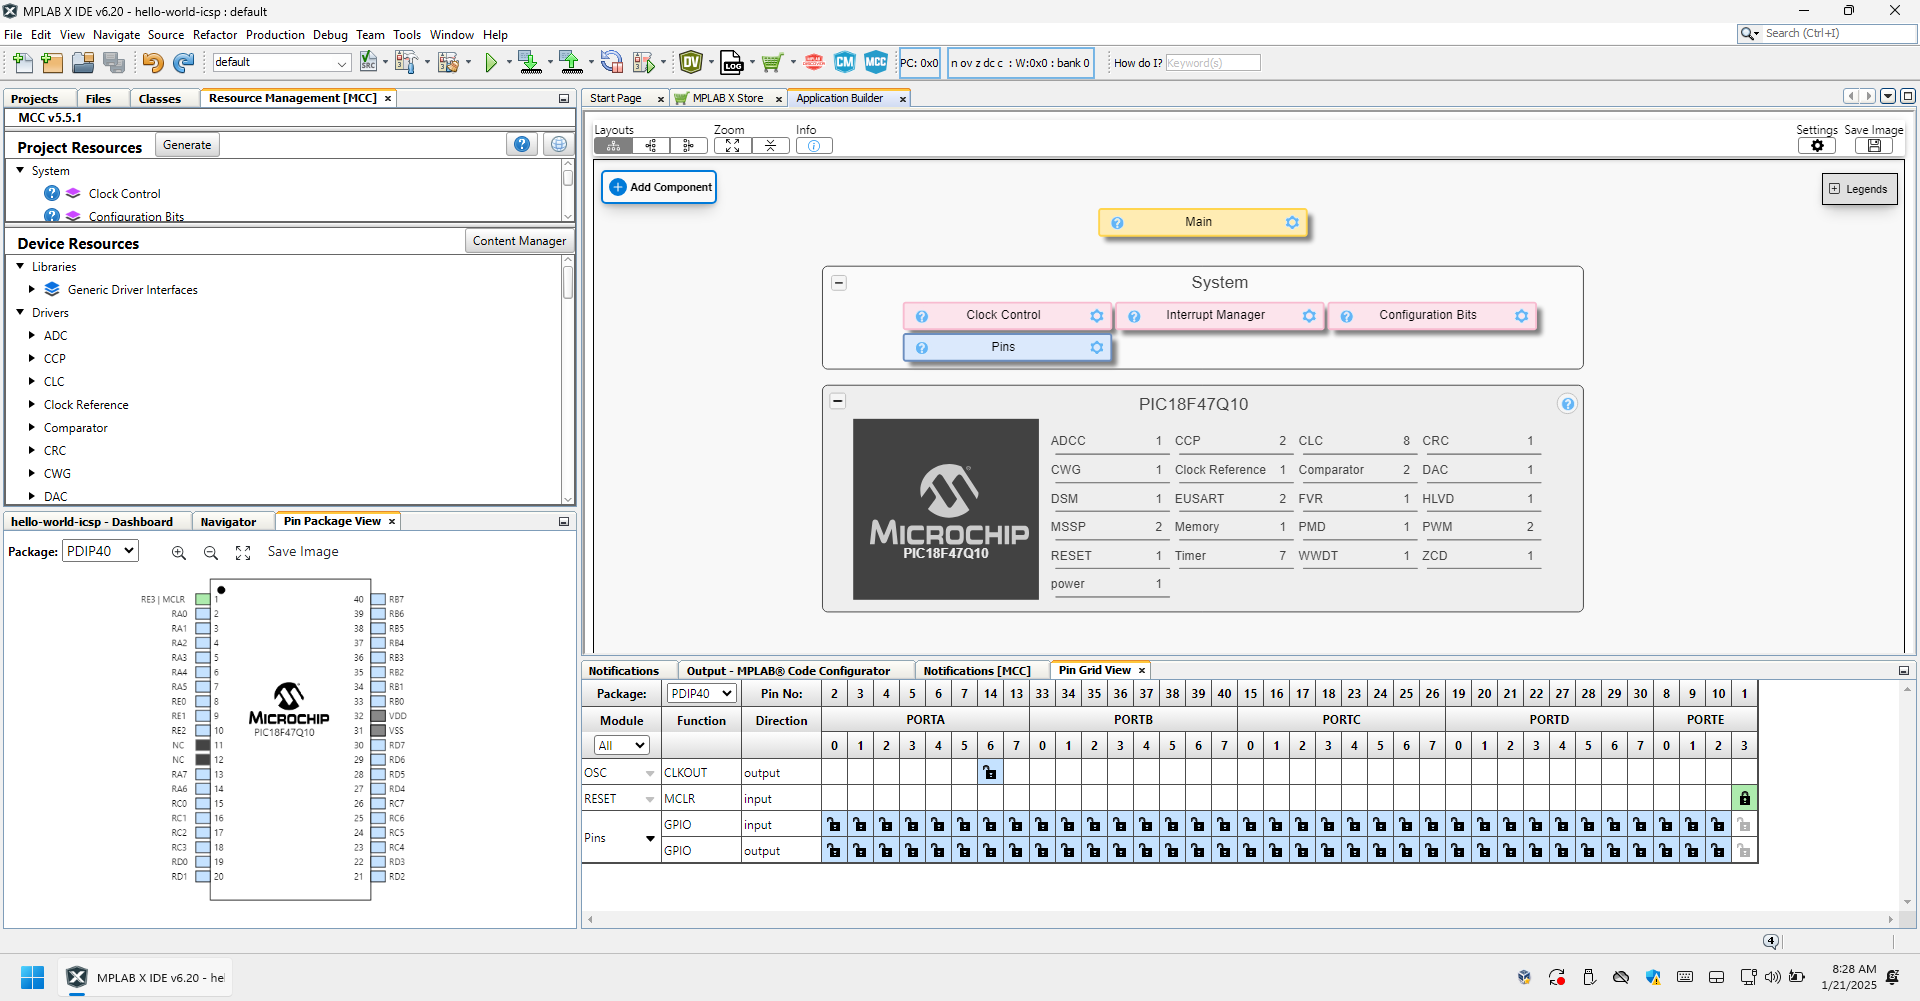Click the How do I keyword search field
The width and height of the screenshot is (1920, 1001).
1212,63
